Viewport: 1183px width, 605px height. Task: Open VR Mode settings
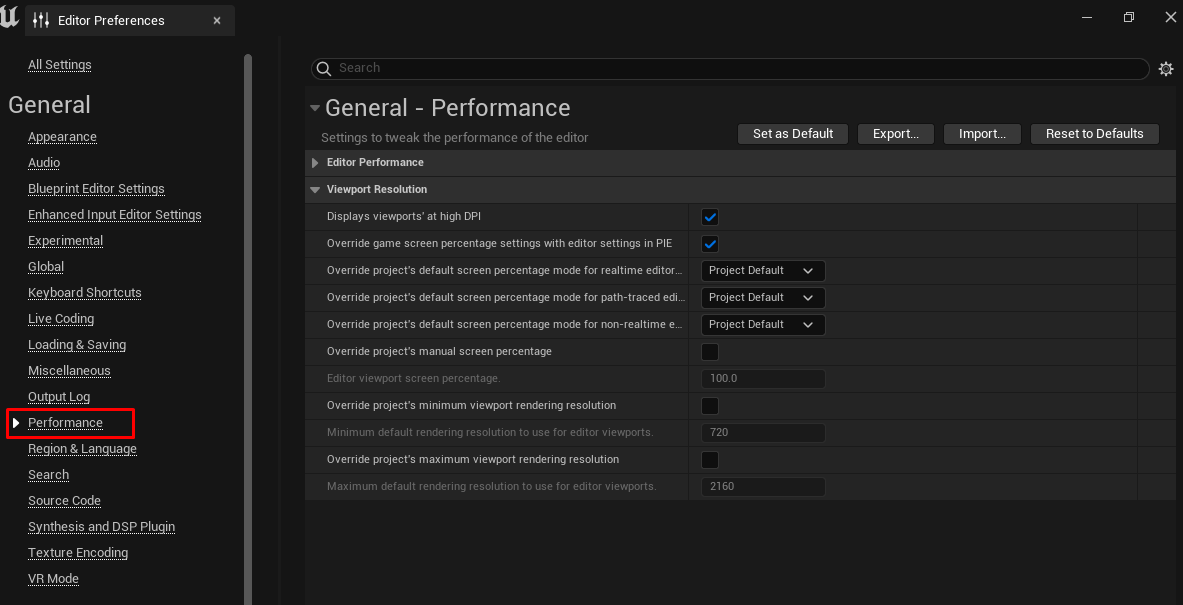pos(54,579)
